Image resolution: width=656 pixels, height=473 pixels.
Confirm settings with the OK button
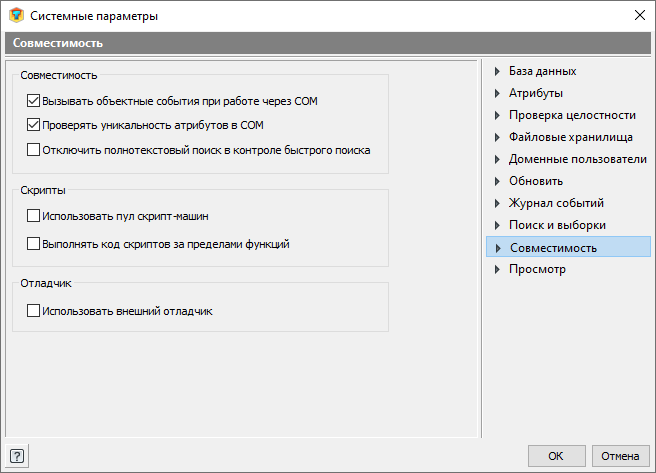(x=556, y=456)
